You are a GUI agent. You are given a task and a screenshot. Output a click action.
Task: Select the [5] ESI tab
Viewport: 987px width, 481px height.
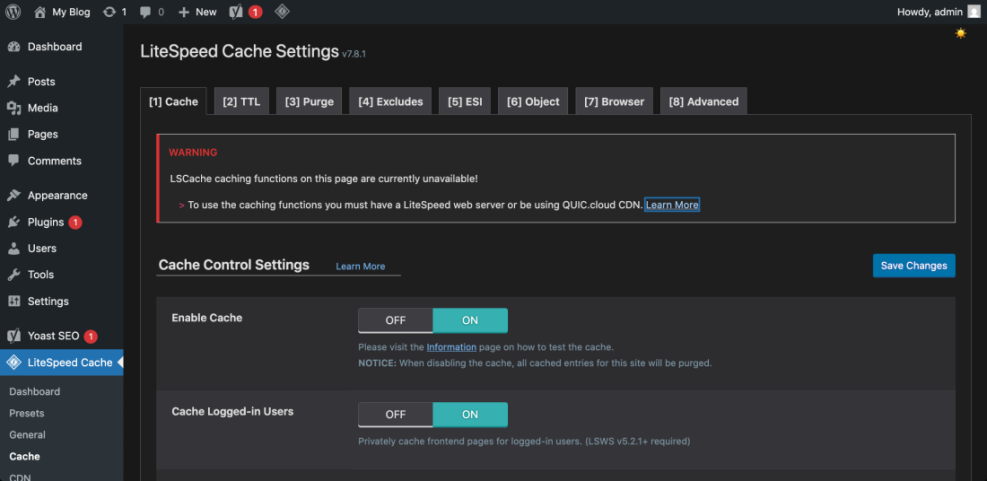click(x=465, y=101)
